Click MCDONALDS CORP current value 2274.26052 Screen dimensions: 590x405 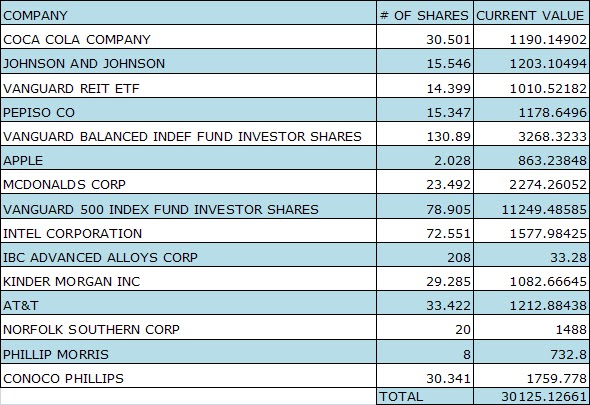(x=531, y=182)
